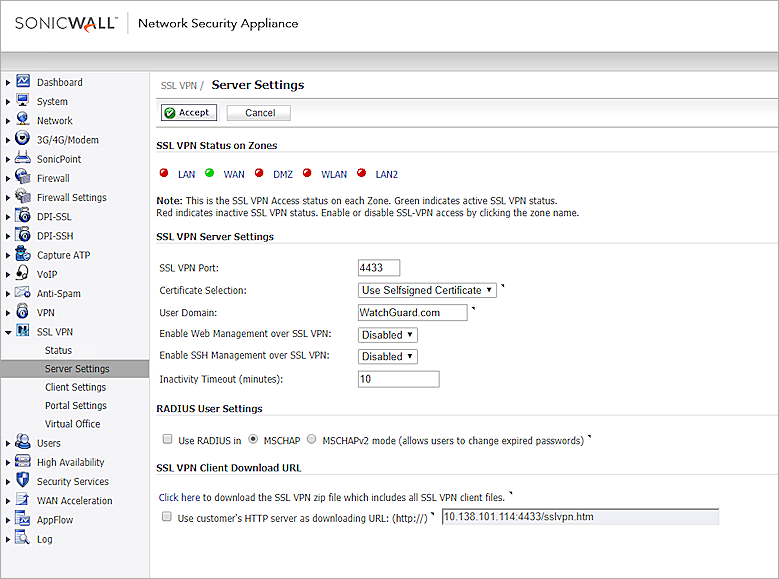Click the Dashboard icon in sidebar
The height and width of the screenshot is (579, 779).
[23, 82]
